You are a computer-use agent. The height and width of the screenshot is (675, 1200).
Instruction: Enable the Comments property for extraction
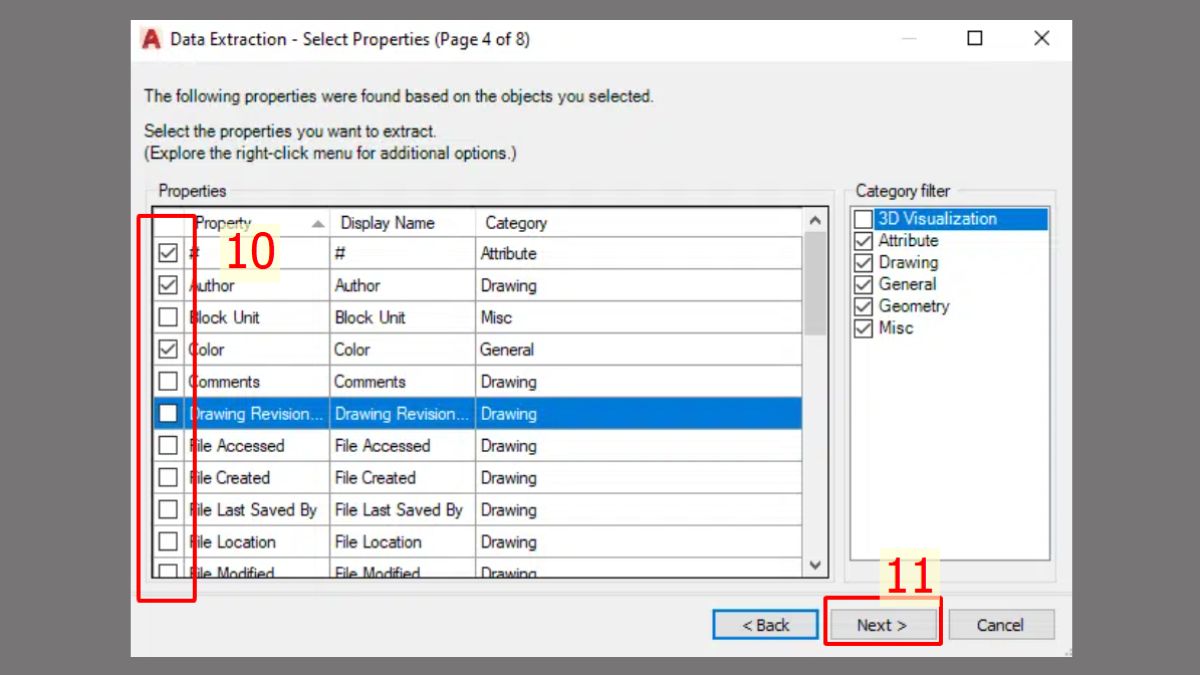click(168, 381)
